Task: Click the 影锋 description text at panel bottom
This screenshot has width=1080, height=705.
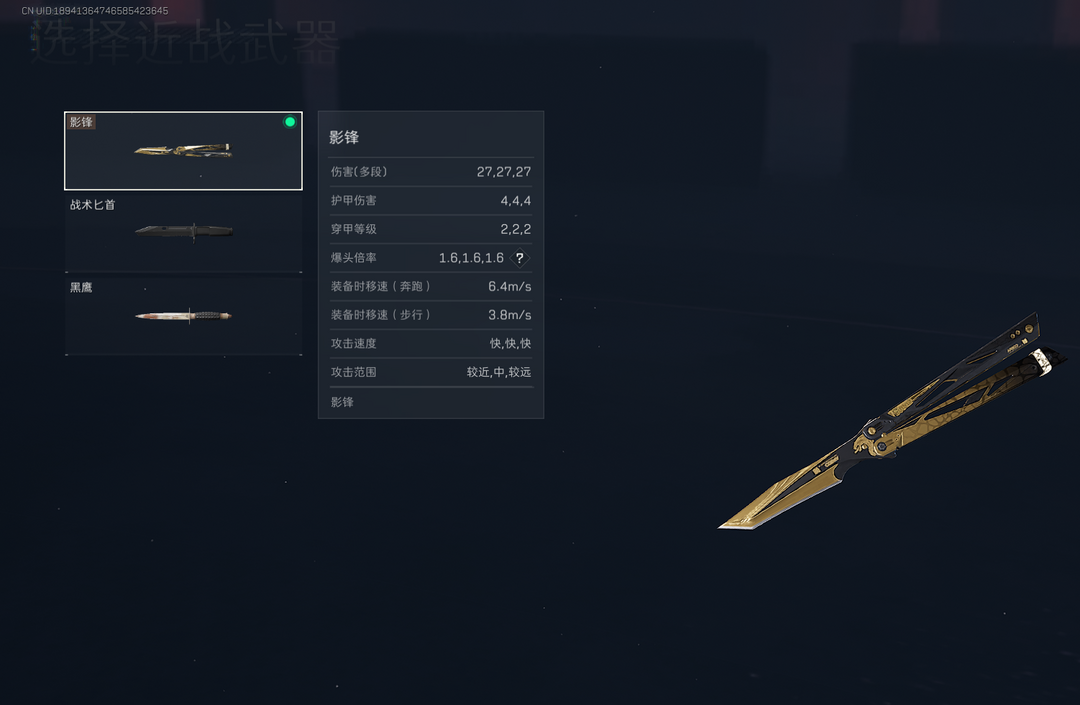Action: [342, 401]
